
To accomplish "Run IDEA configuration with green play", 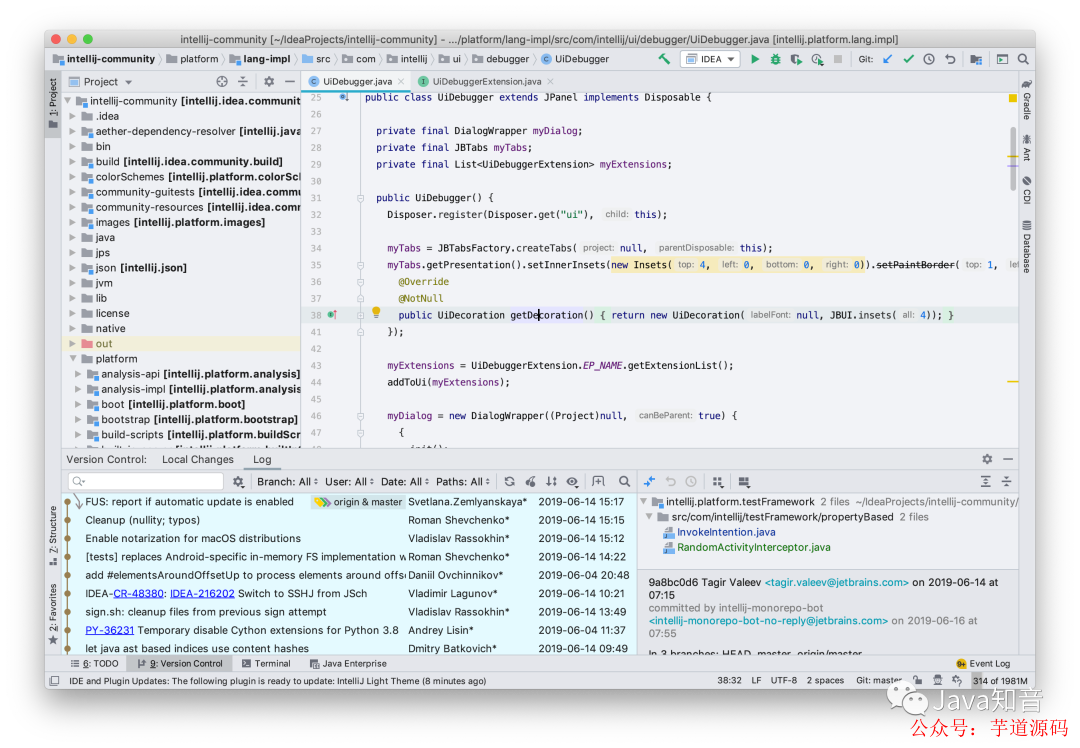I will (x=755, y=59).
